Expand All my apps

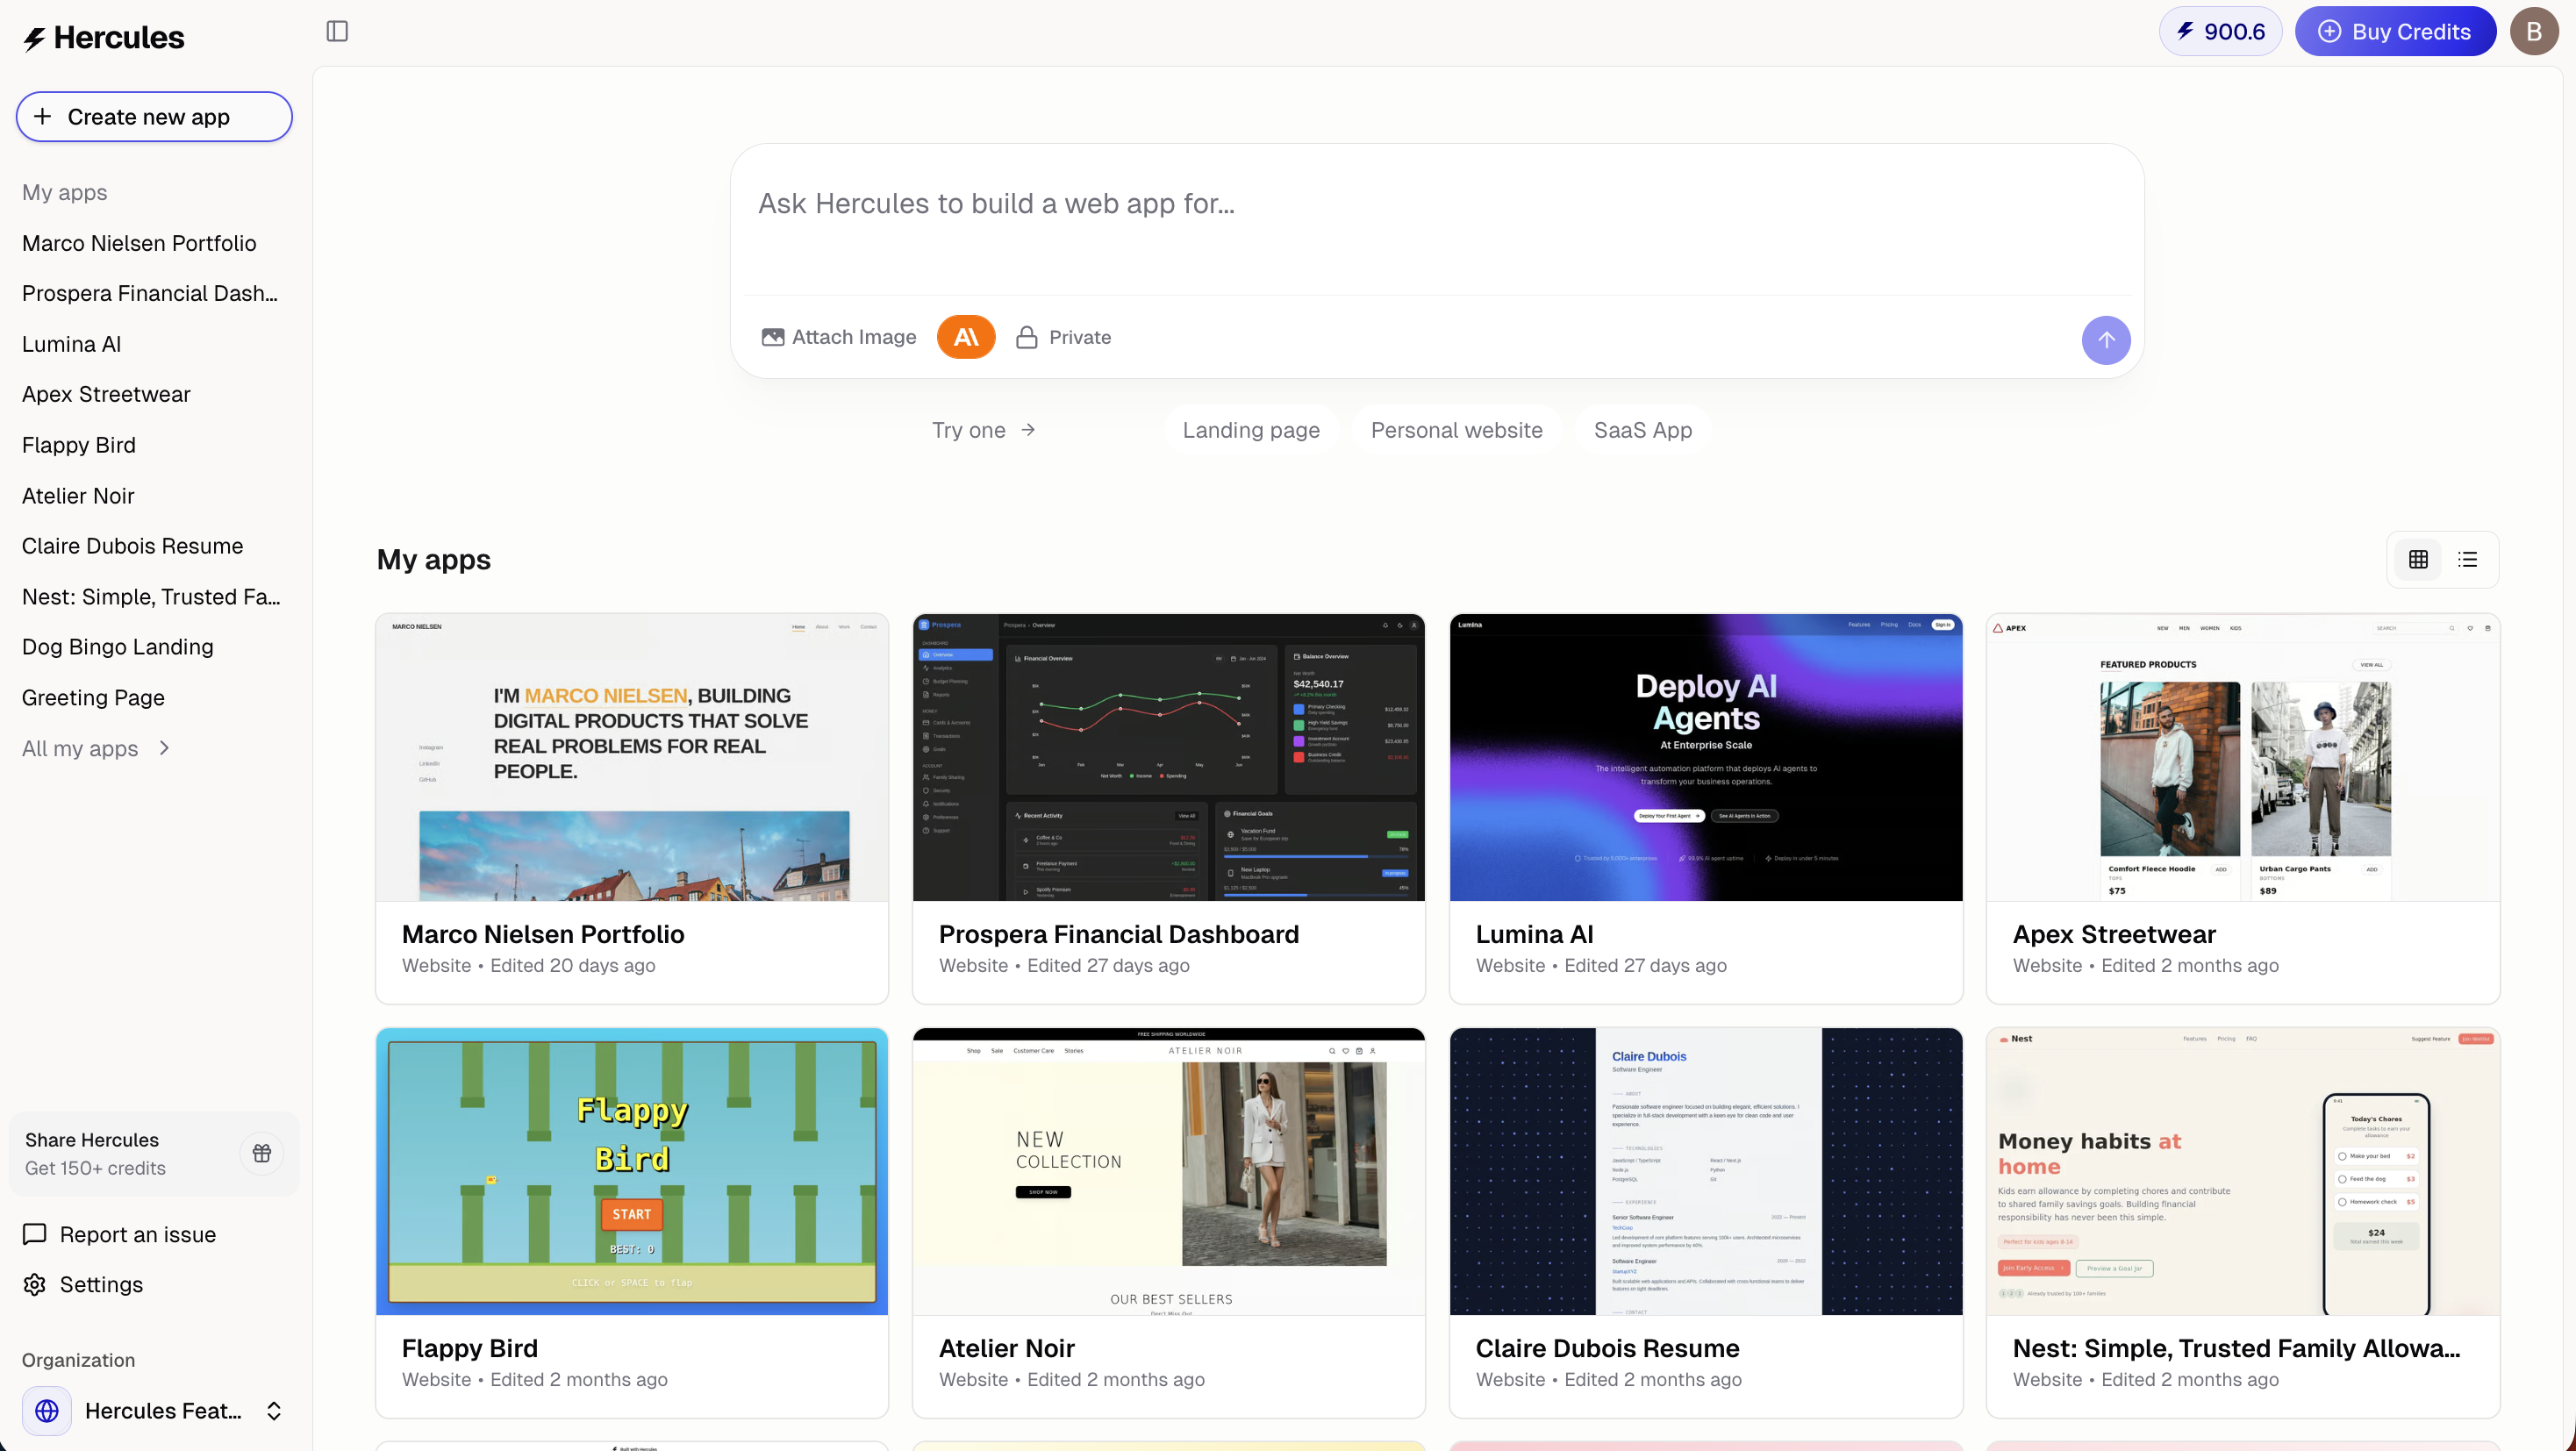coord(96,748)
